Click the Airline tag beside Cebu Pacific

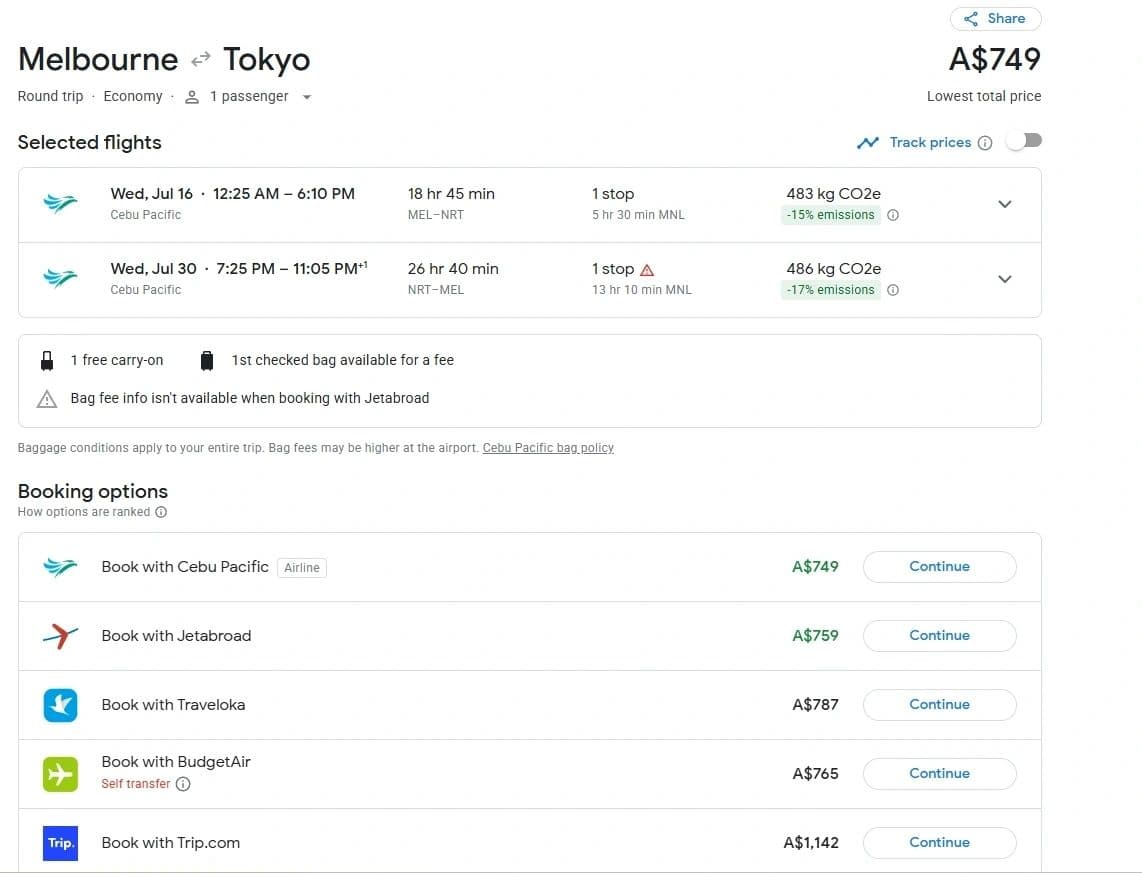(302, 568)
